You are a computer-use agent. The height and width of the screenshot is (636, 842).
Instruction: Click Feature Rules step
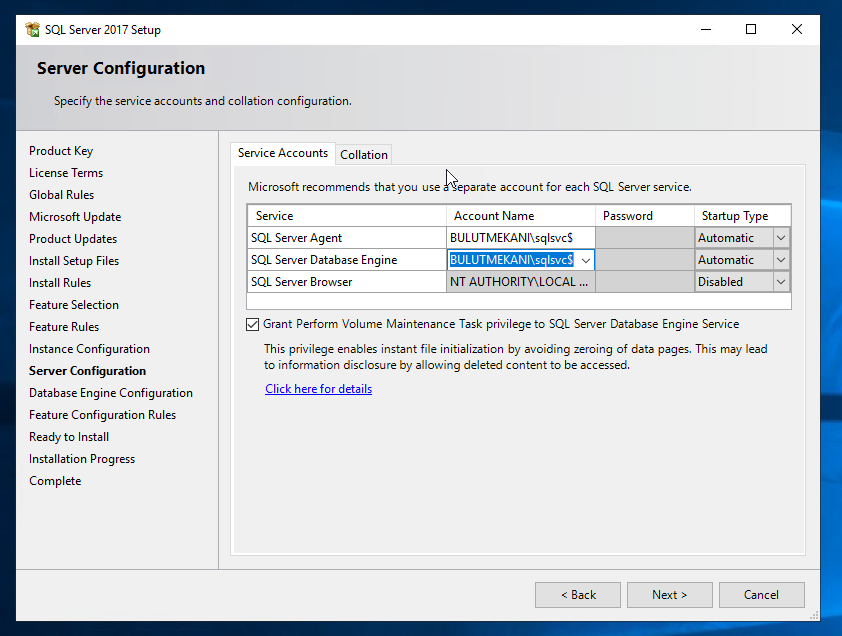[64, 327]
